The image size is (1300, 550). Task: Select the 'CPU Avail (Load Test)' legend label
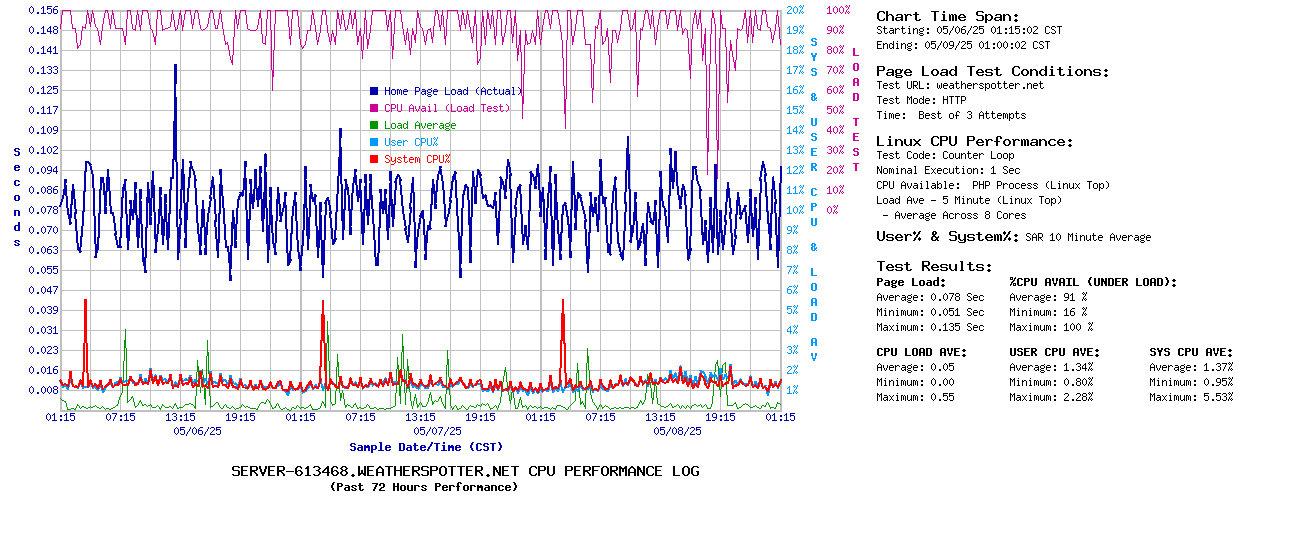(446, 108)
